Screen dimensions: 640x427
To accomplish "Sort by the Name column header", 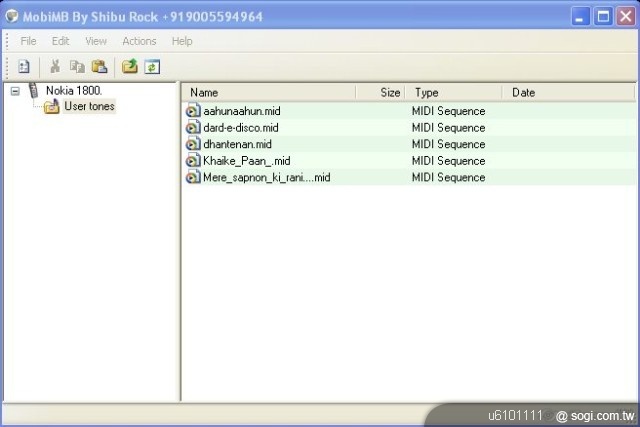I will [269, 93].
